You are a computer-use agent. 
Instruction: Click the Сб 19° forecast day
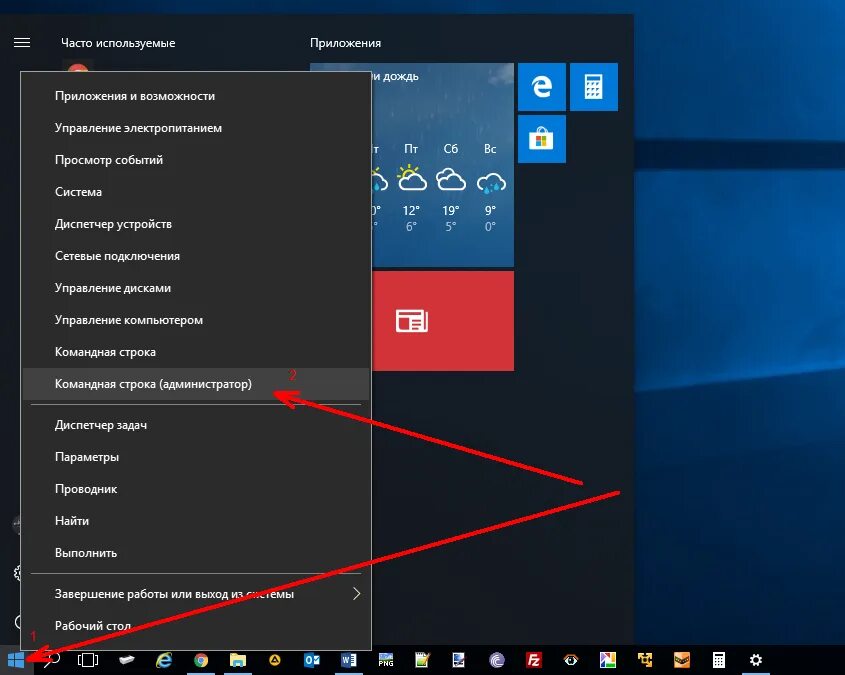[x=451, y=187]
